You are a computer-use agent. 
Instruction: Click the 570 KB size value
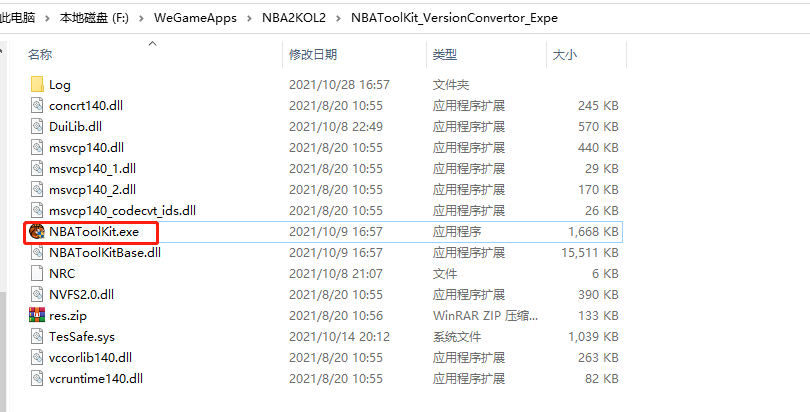[598, 126]
